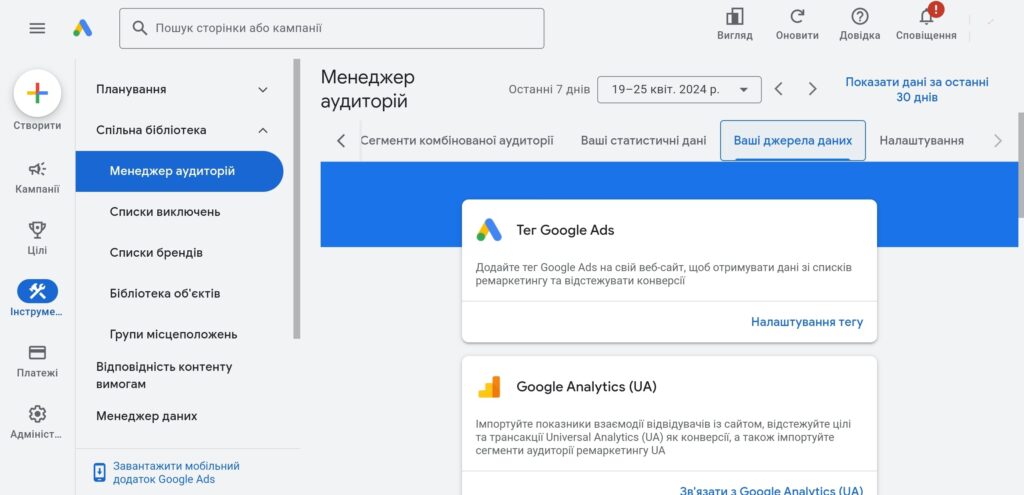Image resolution: width=1024 pixels, height=495 pixels.
Task: Open the hamburger main menu
Action: (x=37, y=28)
